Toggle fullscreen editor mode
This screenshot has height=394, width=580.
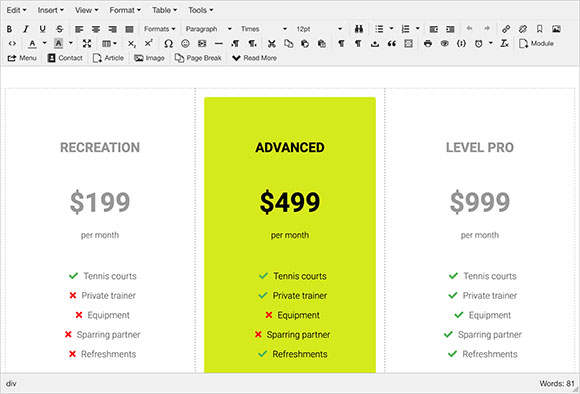pyautogui.click(x=87, y=44)
